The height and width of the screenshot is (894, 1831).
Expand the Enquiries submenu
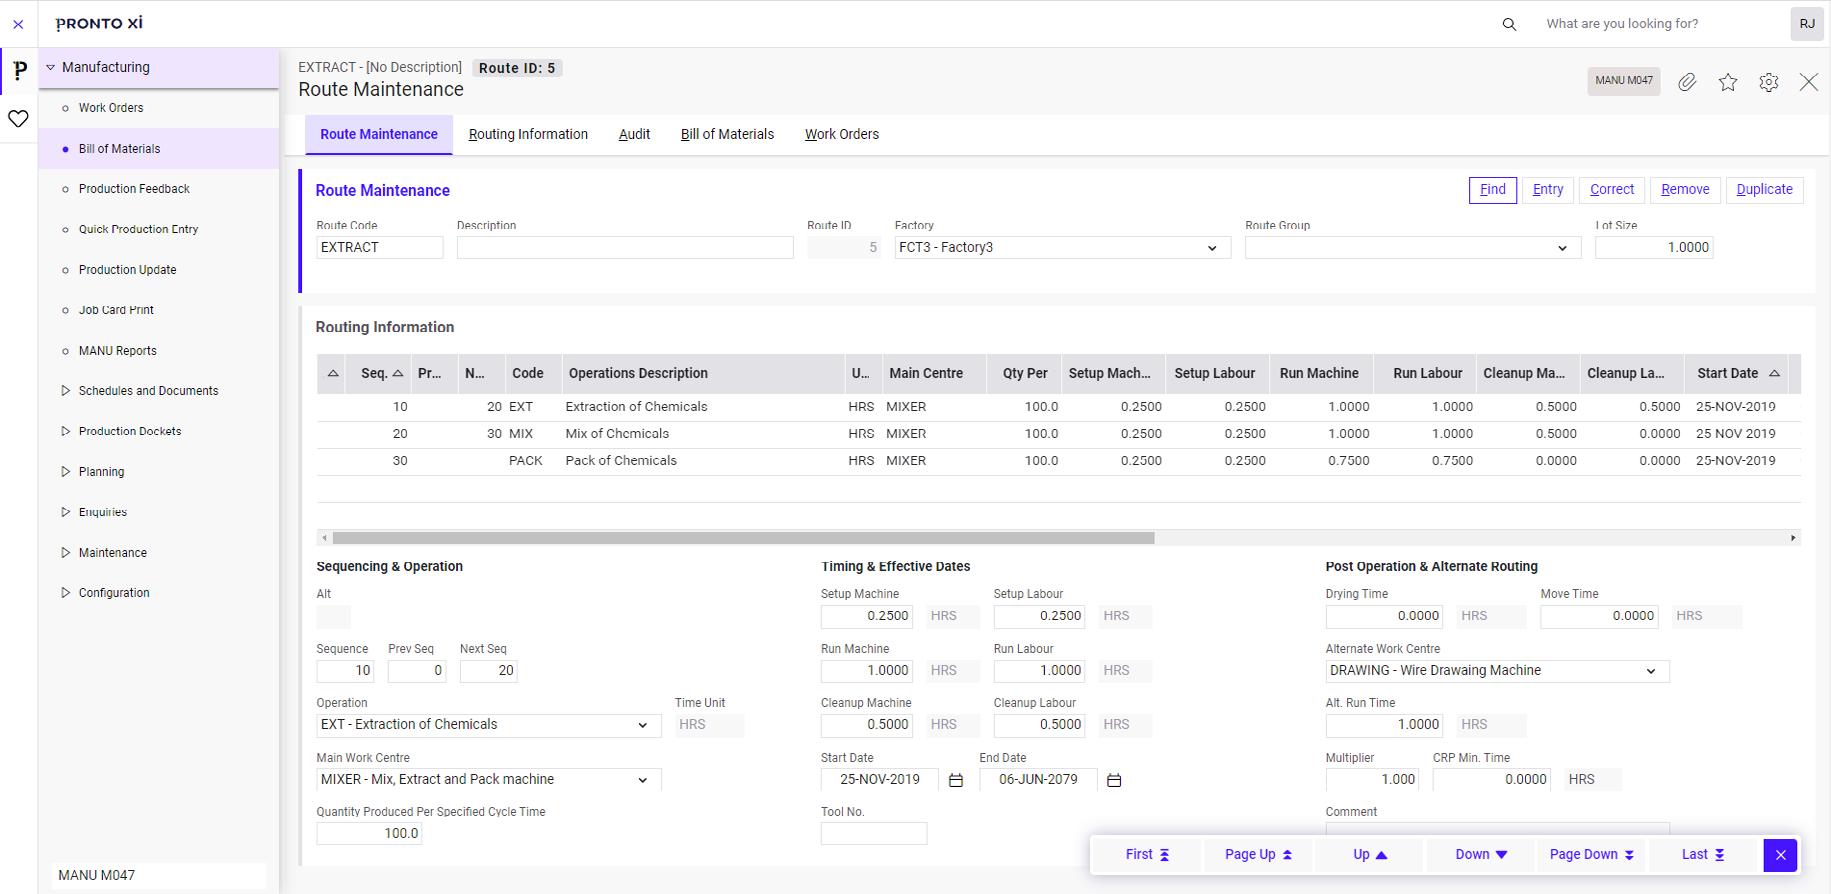[x=66, y=512]
